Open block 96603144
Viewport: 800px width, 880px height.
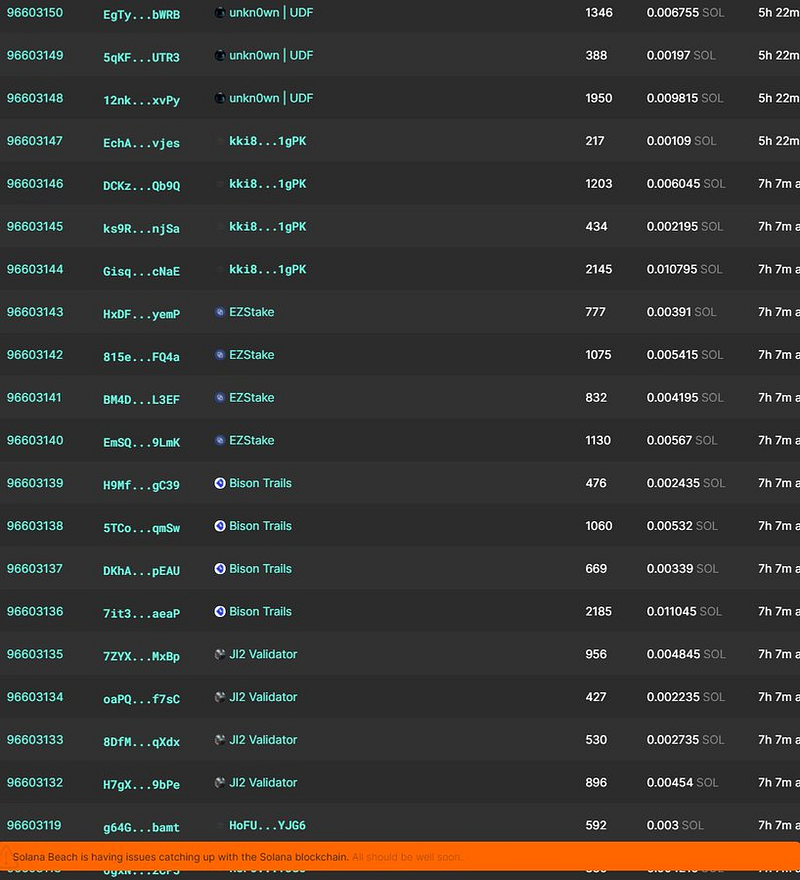pyautogui.click(x=35, y=269)
